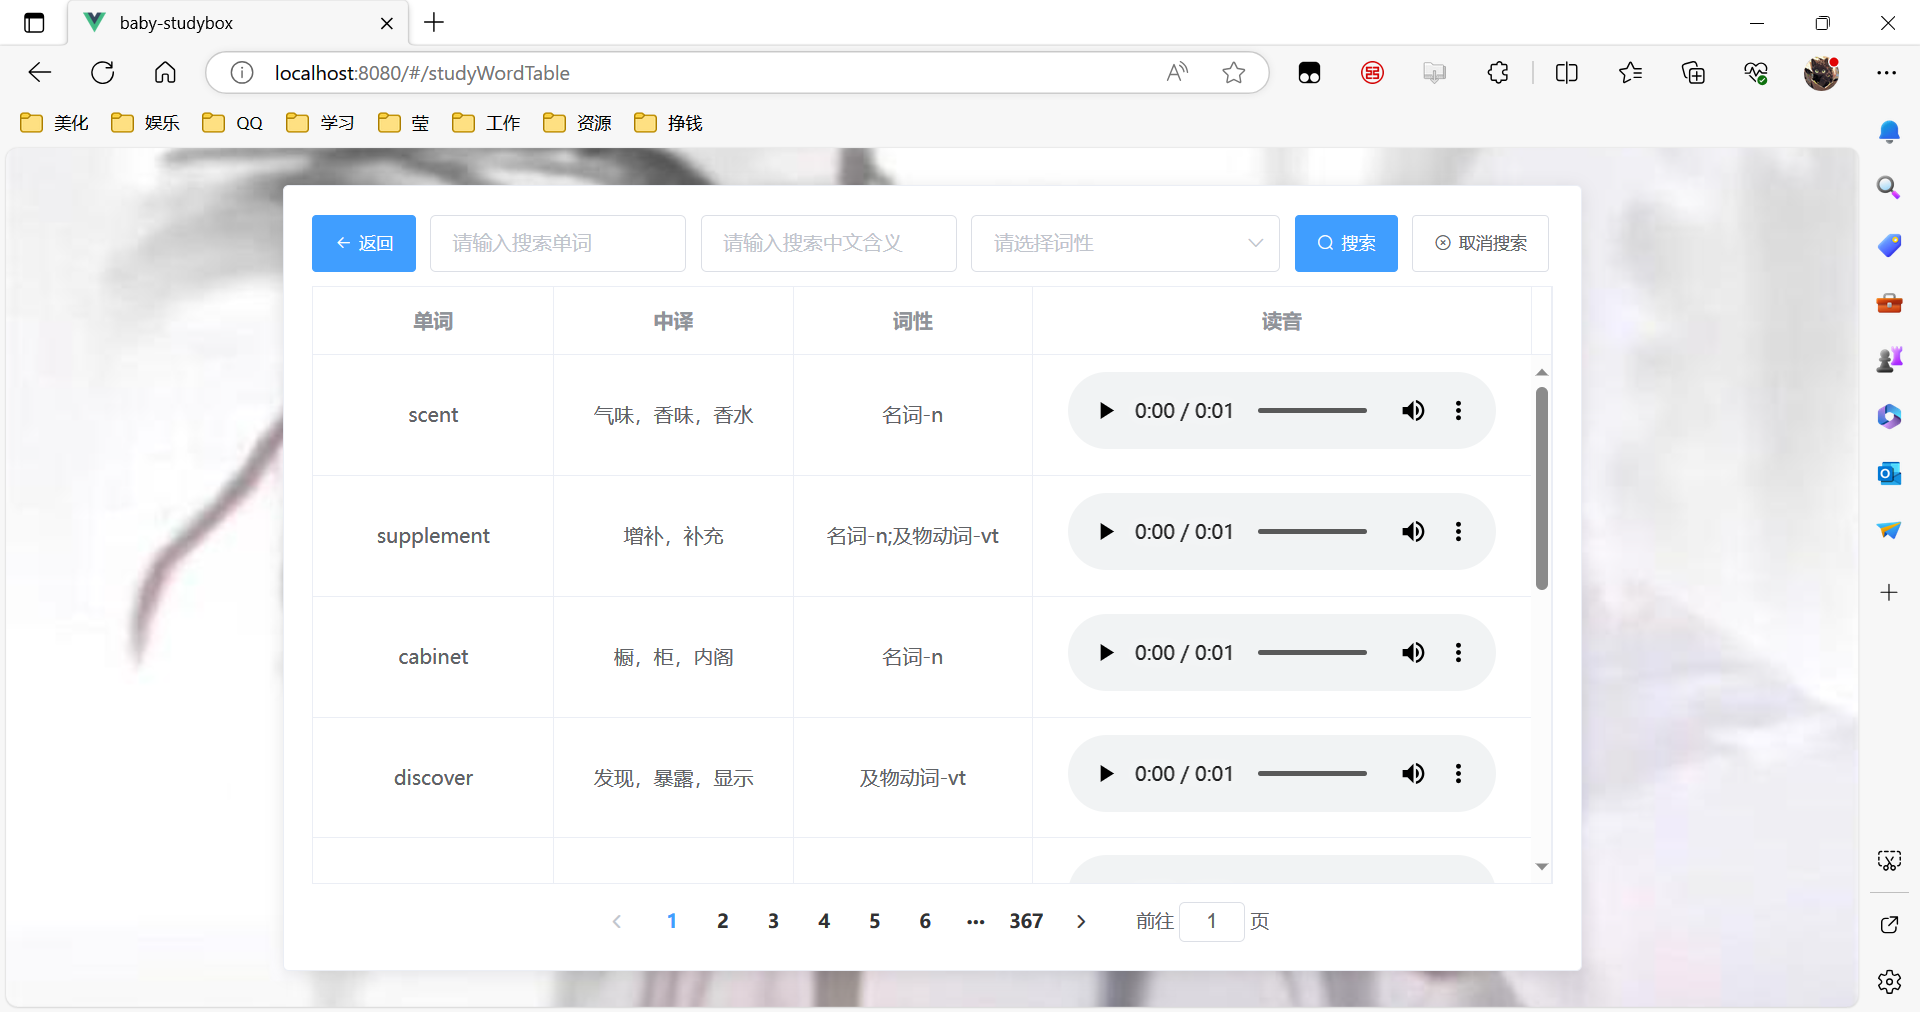
Task: Open the 娱乐 bookmarks folder
Action: pyautogui.click(x=146, y=123)
